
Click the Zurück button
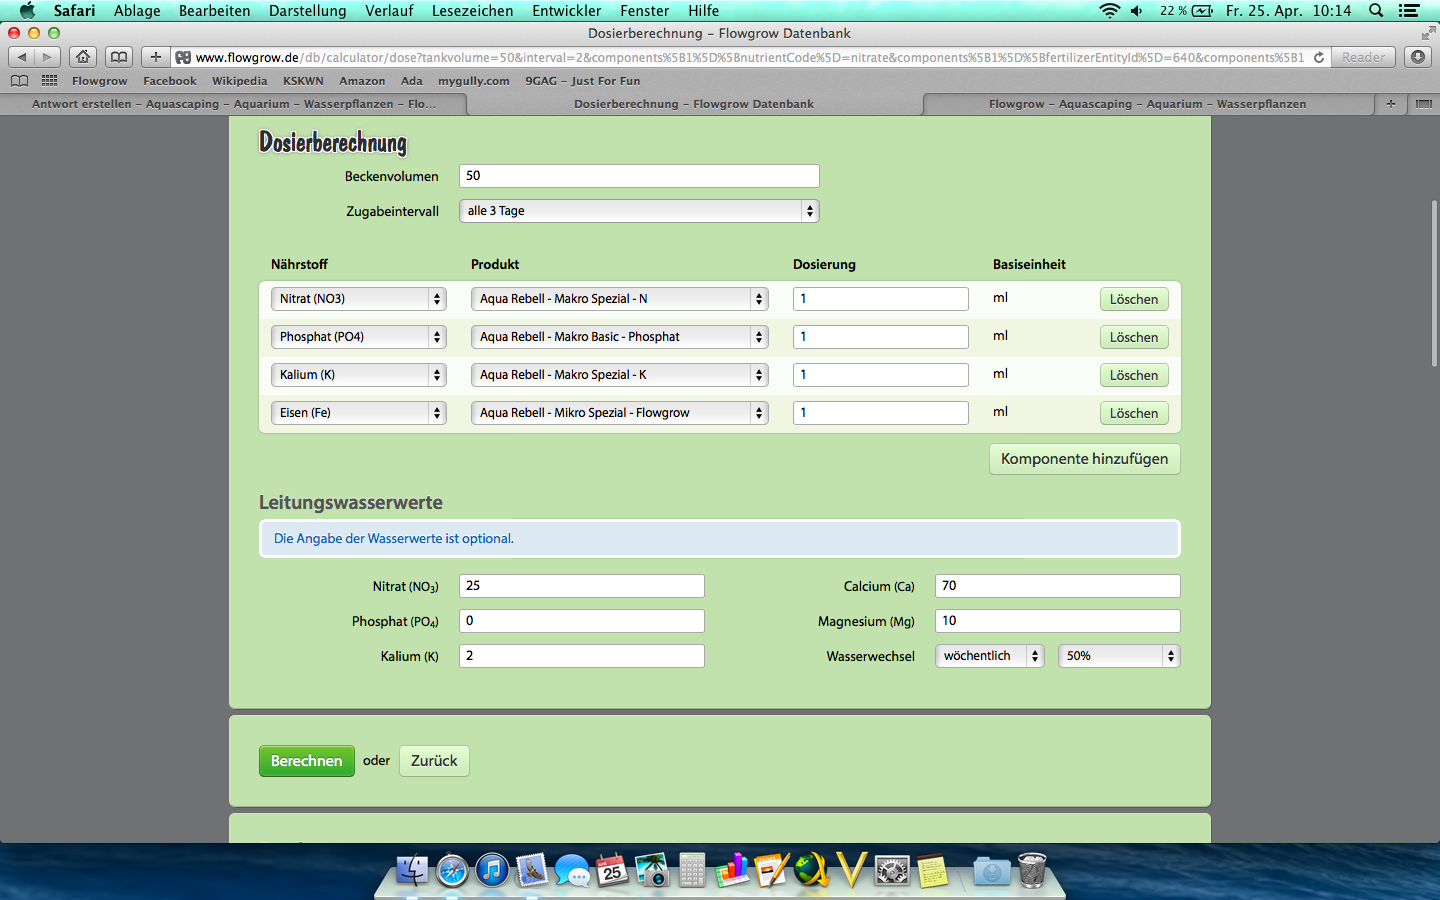pos(434,761)
